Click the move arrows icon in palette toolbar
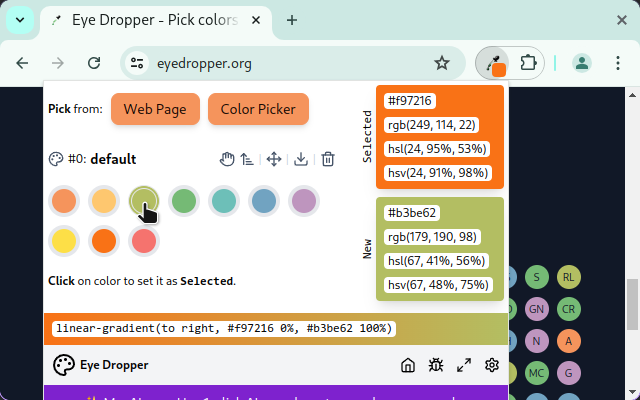The width and height of the screenshot is (640, 400). [274, 159]
